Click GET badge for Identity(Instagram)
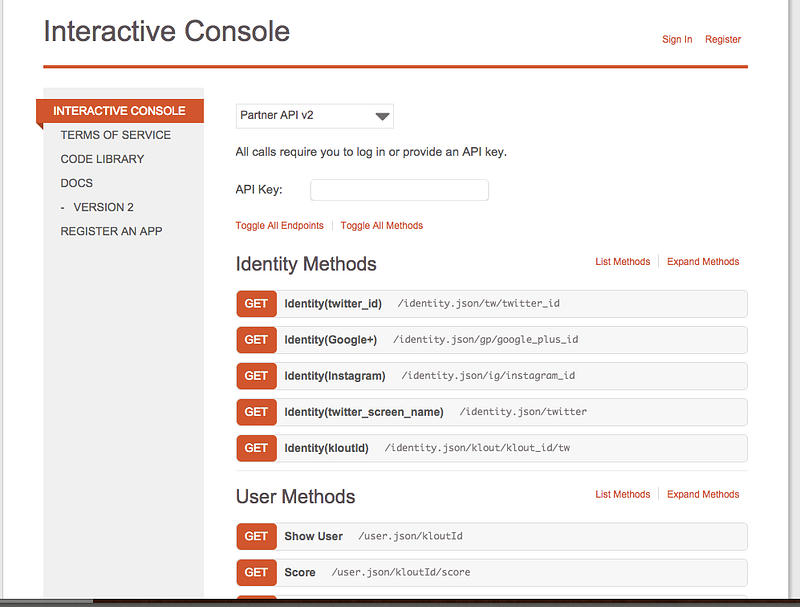Screen dimensions: 800x607 pos(257,376)
